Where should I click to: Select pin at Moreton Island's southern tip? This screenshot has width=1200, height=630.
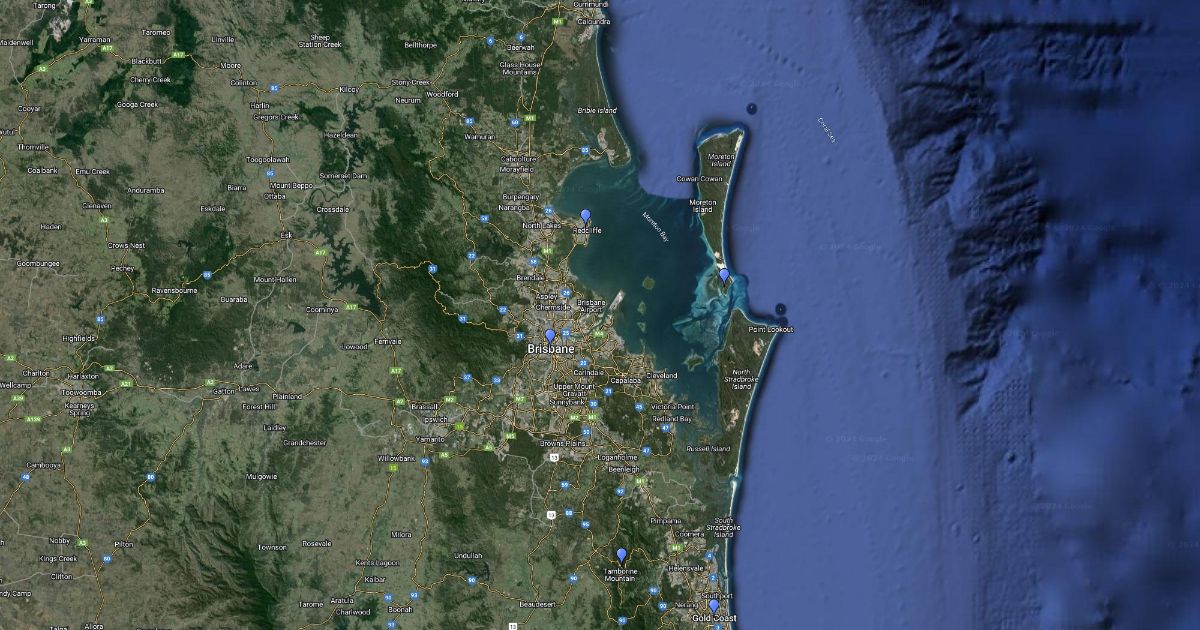(724, 275)
